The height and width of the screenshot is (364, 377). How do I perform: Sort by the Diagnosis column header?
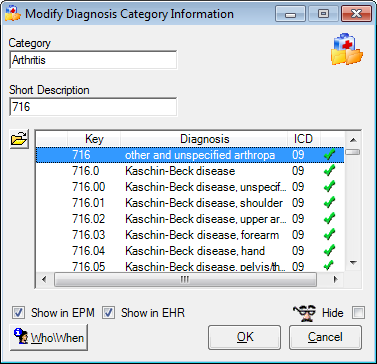point(204,139)
